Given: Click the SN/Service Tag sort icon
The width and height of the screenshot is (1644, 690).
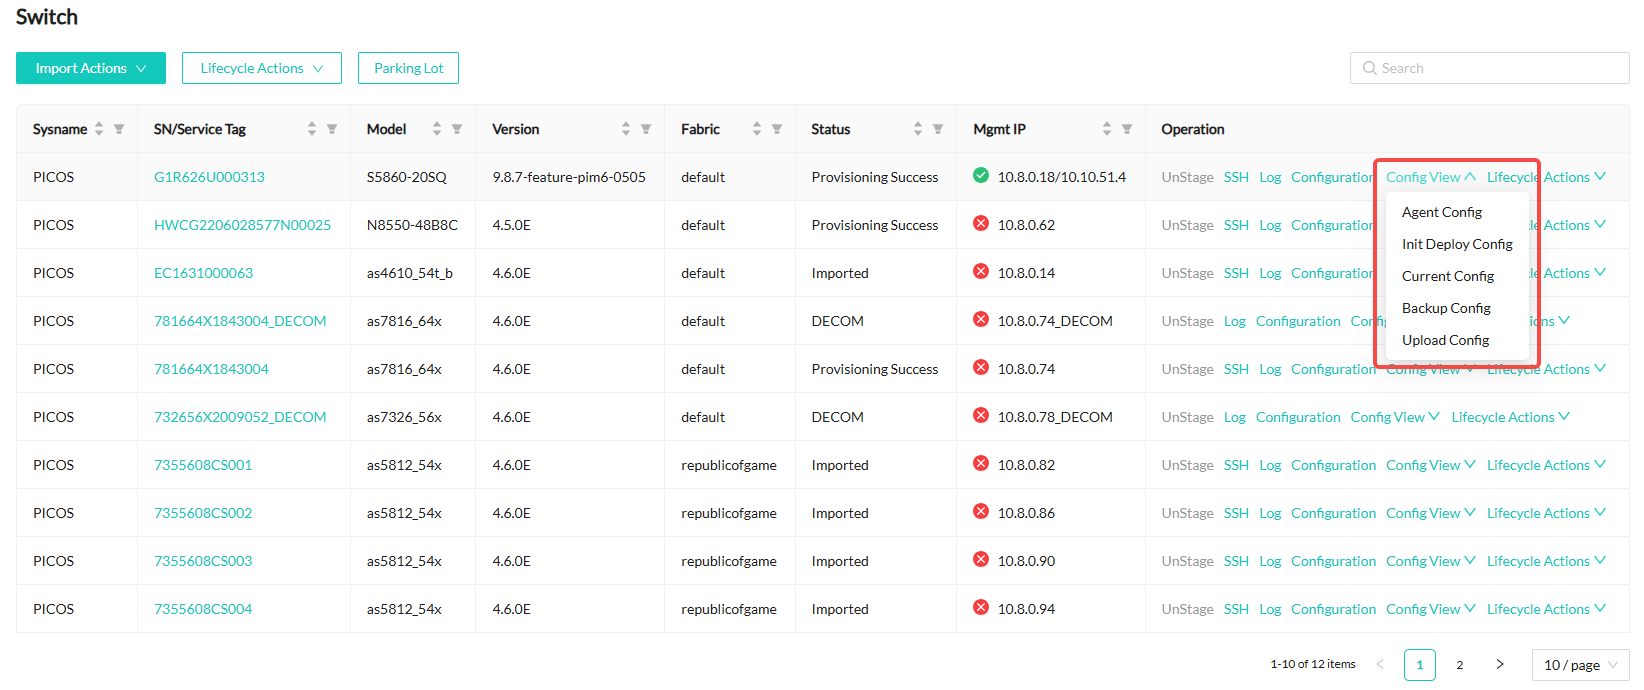Looking at the screenshot, I should (312, 129).
